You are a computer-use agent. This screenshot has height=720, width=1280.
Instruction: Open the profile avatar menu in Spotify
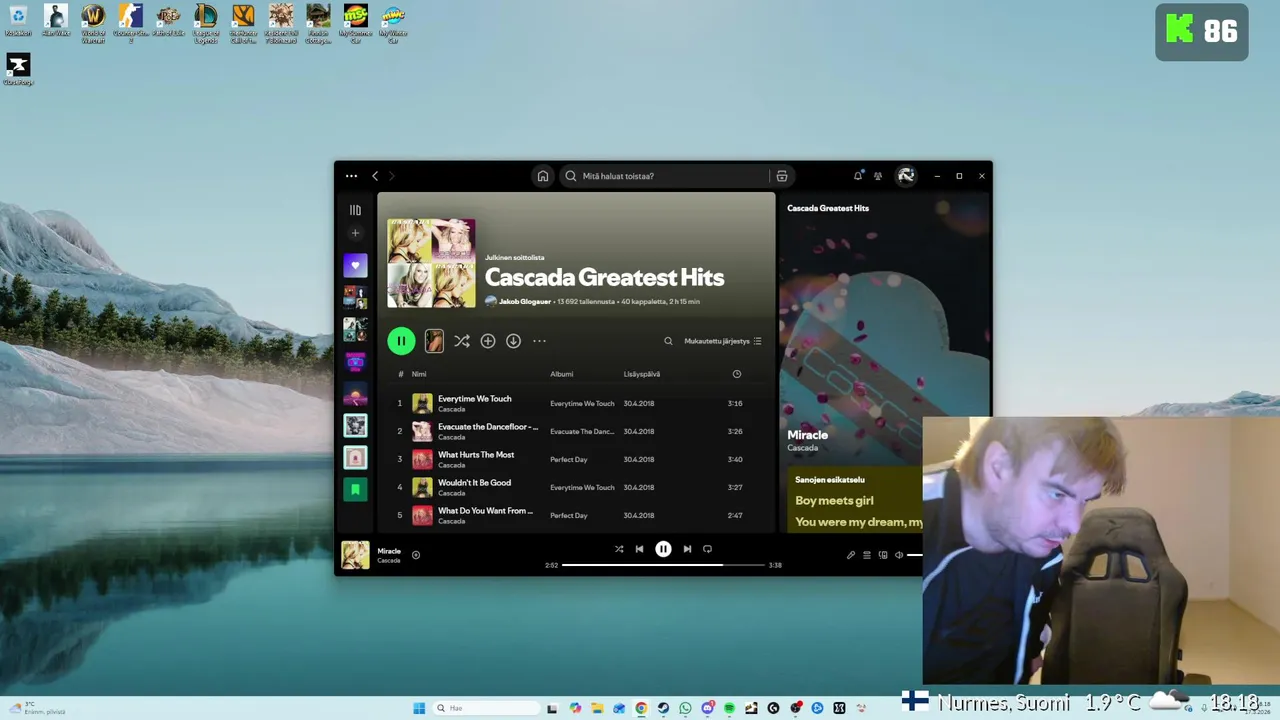pyautogui.click(x=906, y=176)
